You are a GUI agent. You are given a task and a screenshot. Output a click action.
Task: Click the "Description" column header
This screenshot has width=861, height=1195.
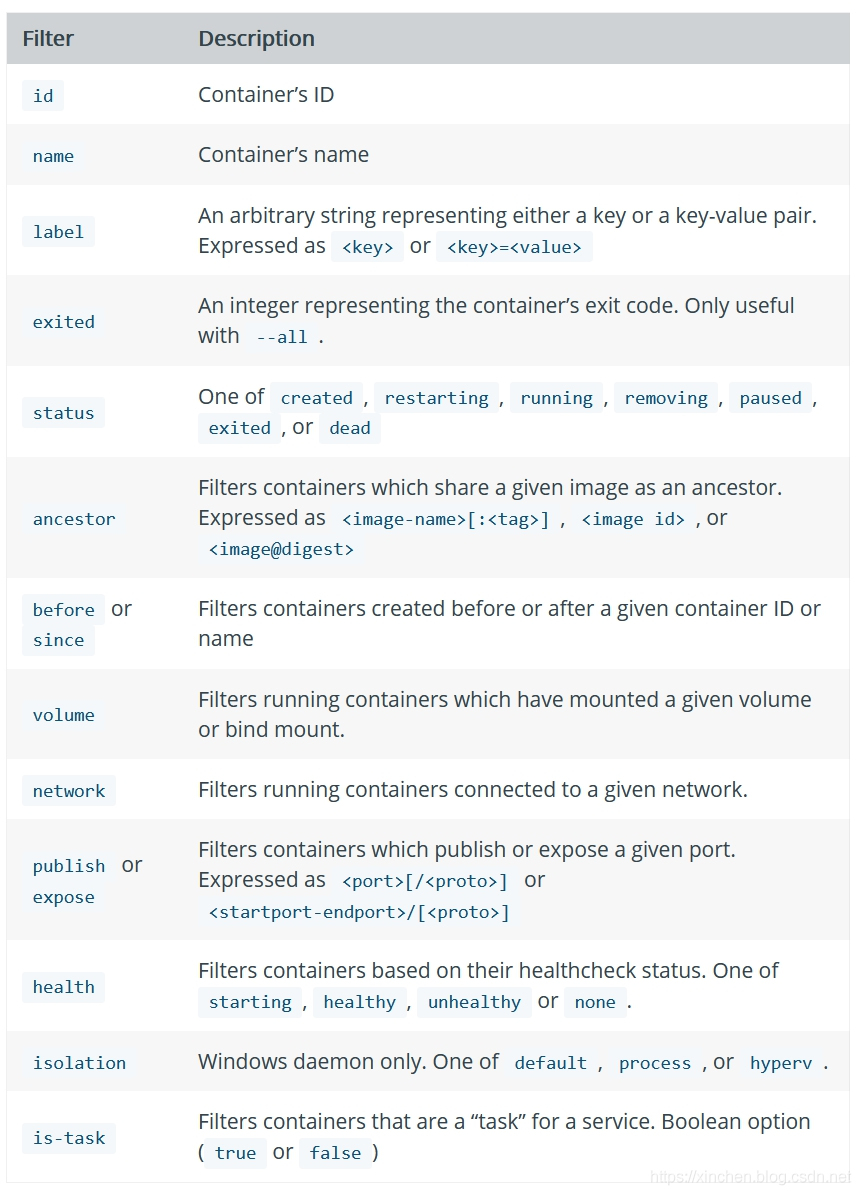pyautogui.click(x=256, y=39)
